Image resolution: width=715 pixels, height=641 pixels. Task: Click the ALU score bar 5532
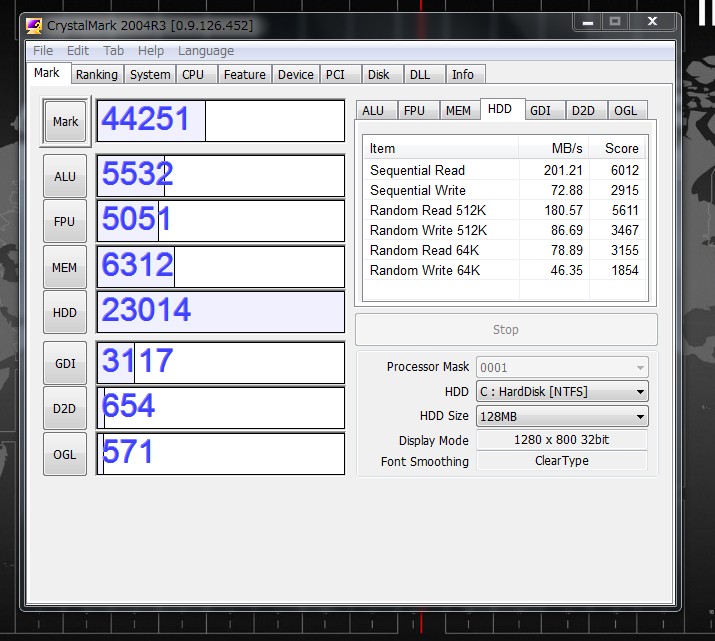pyautogui.click(x=221, y=176)
